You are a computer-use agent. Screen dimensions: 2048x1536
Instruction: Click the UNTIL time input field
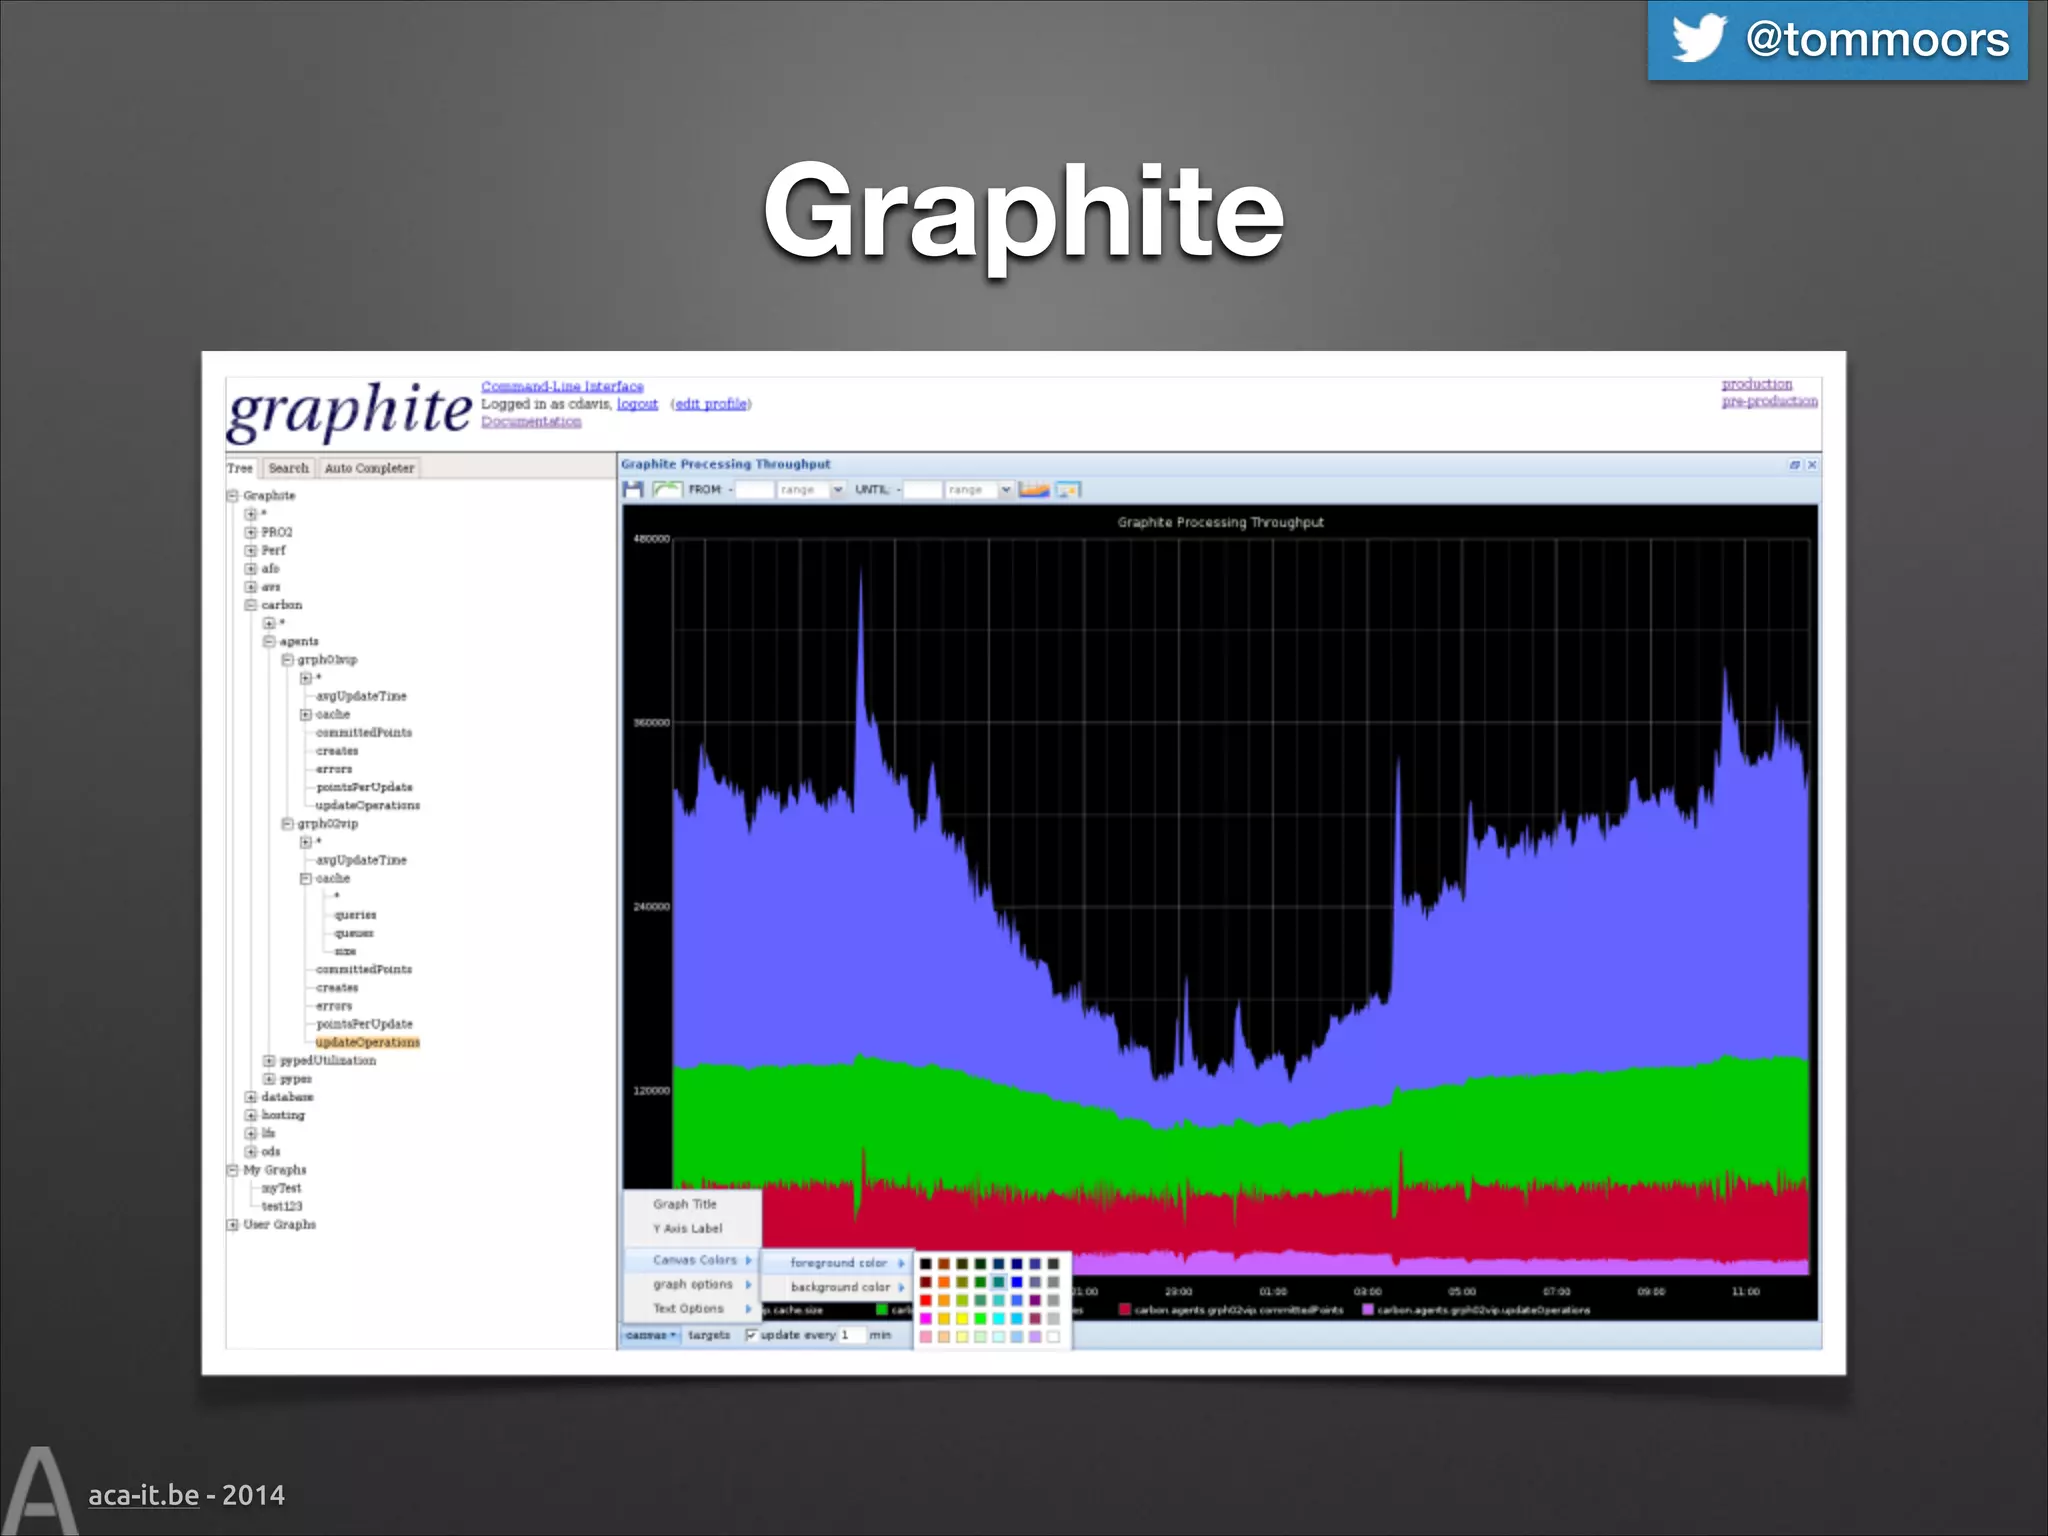coord(922,489)
